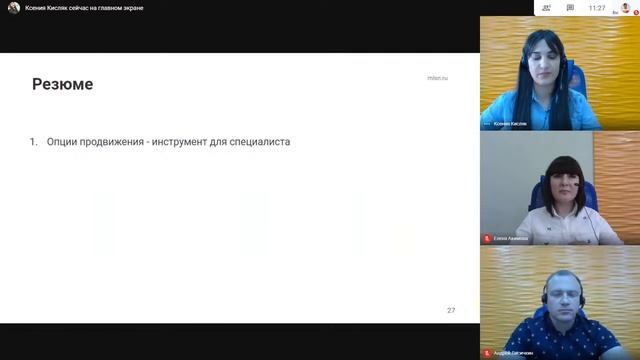
Task: Click the "Резюме" slide heading
Action: (x=62, y=84)
